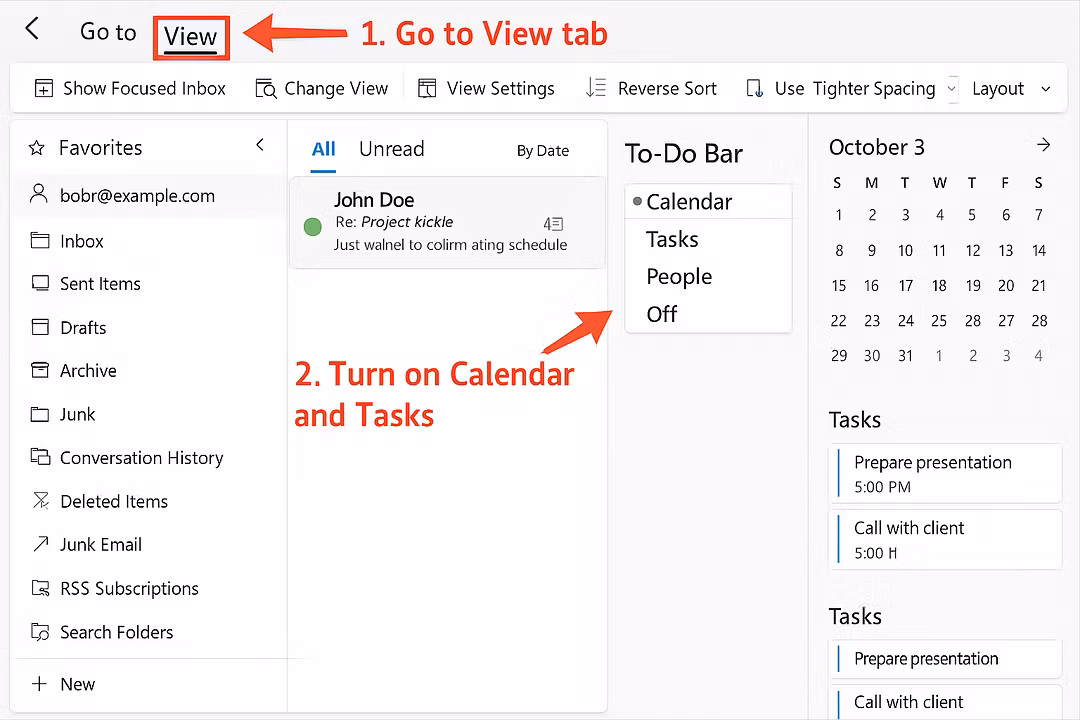Click the View Settings icon
Image resolution: width=1080 pixels, height=720 pixels.
point(427,89)
